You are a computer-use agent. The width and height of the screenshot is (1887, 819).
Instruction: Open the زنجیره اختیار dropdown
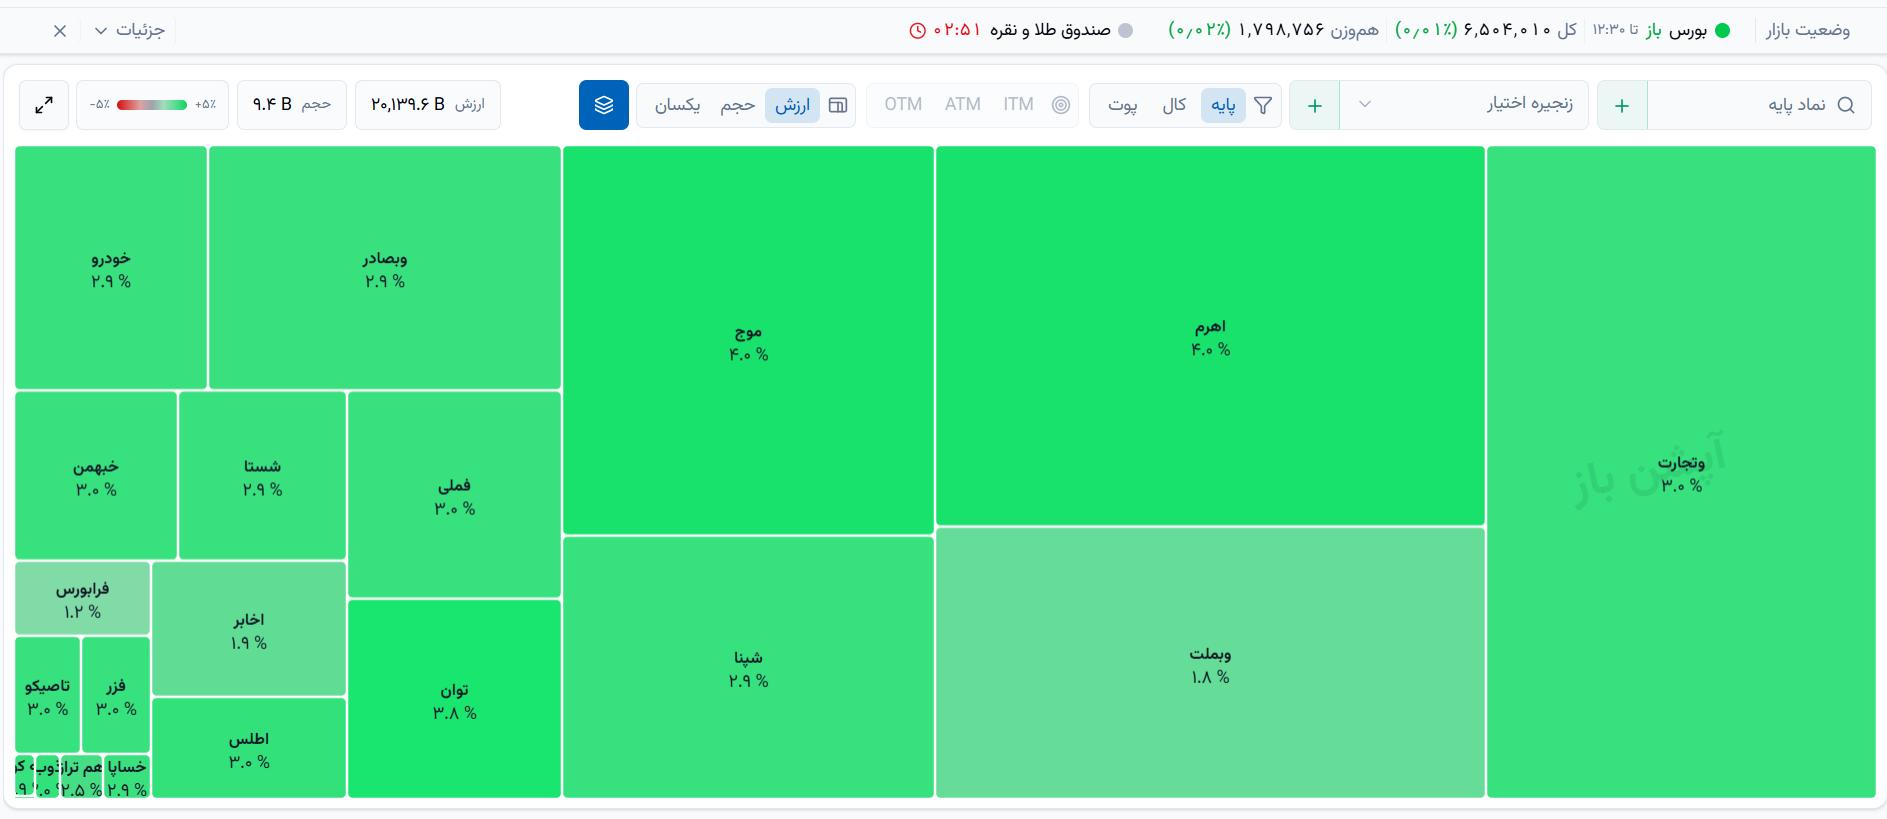(x=1464, y=105)
